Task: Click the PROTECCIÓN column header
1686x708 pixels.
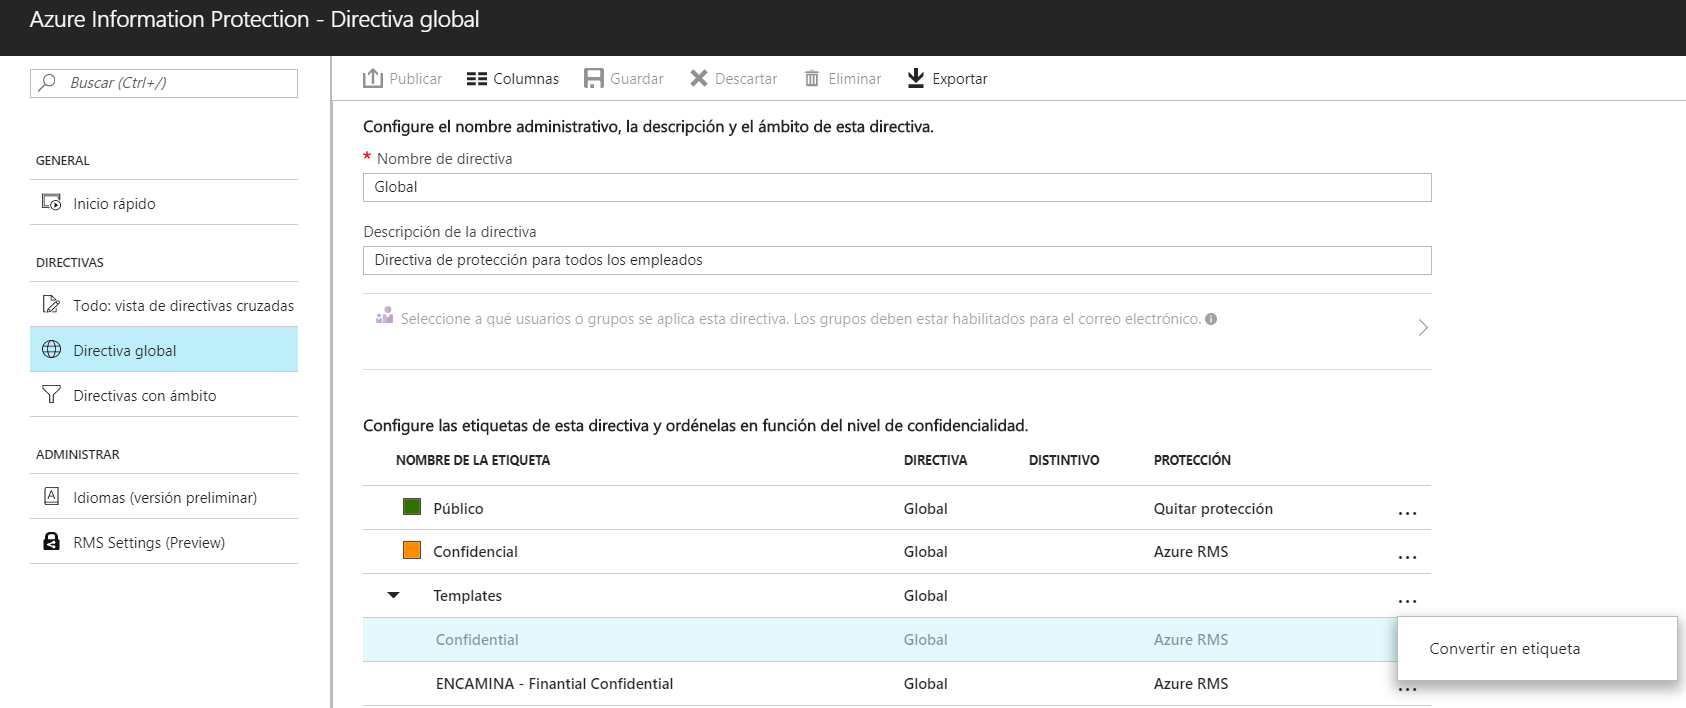Action: pos(1192,460)
